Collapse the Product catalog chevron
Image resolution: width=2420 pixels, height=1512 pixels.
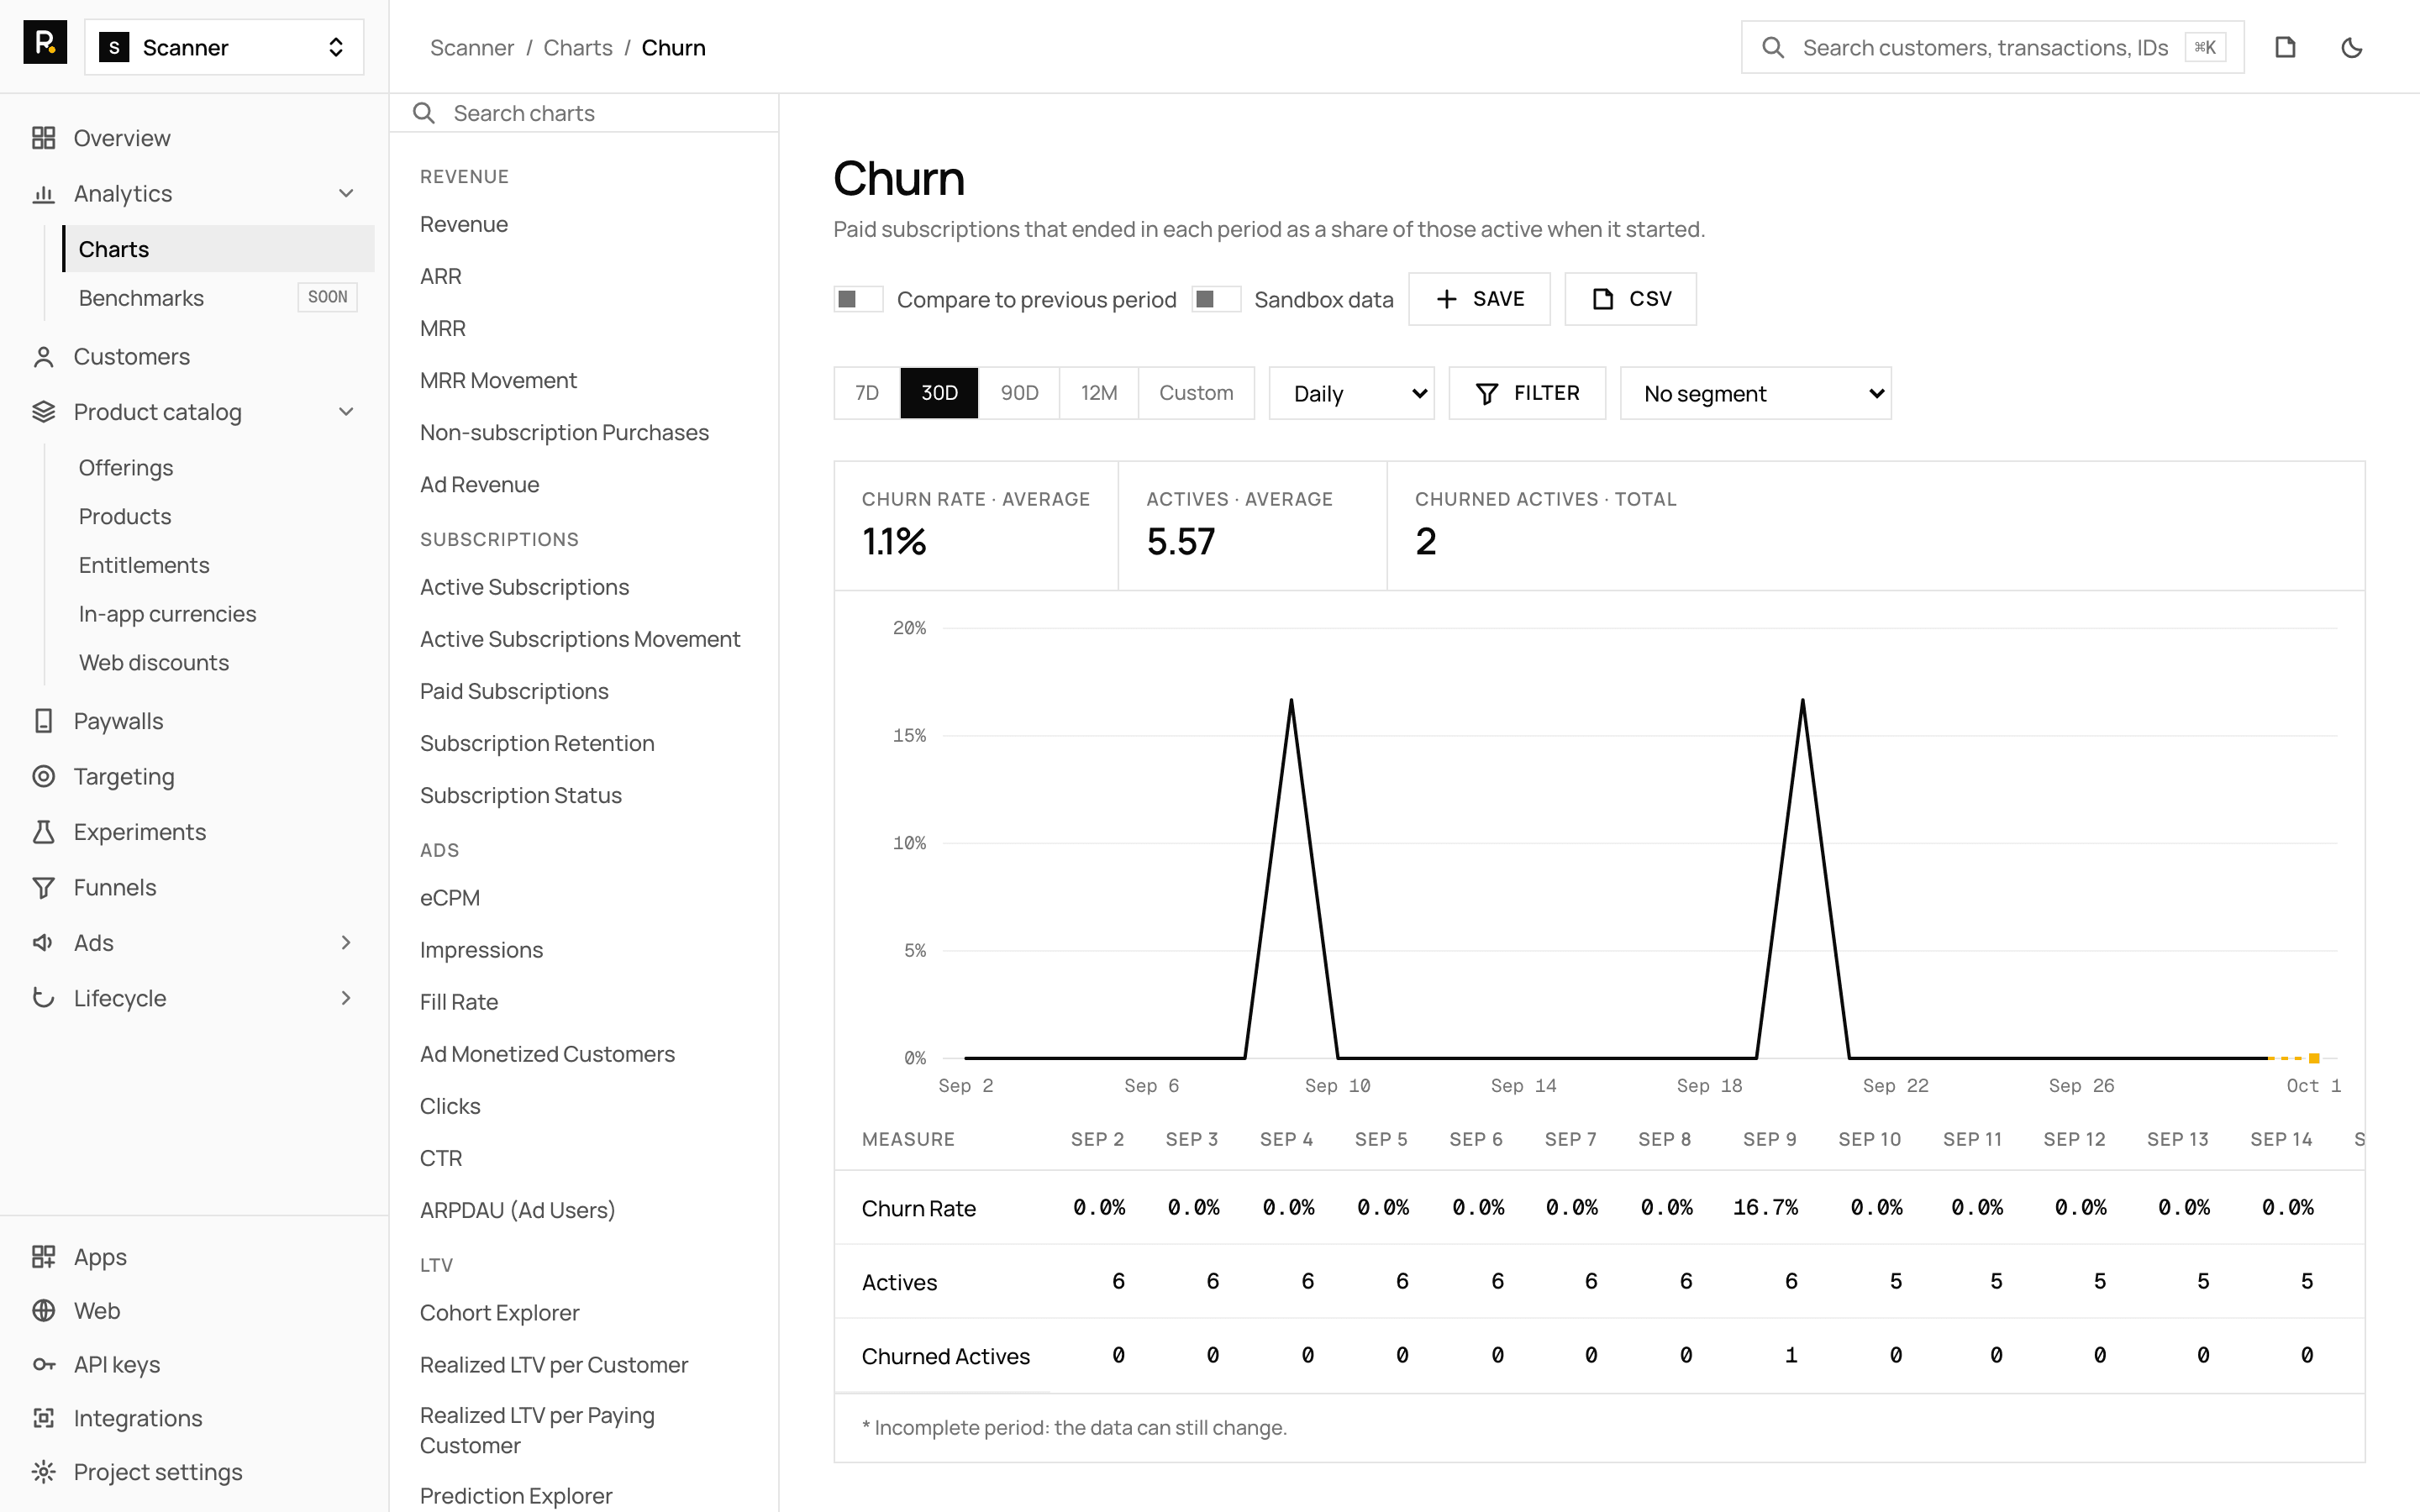point(346,412)
